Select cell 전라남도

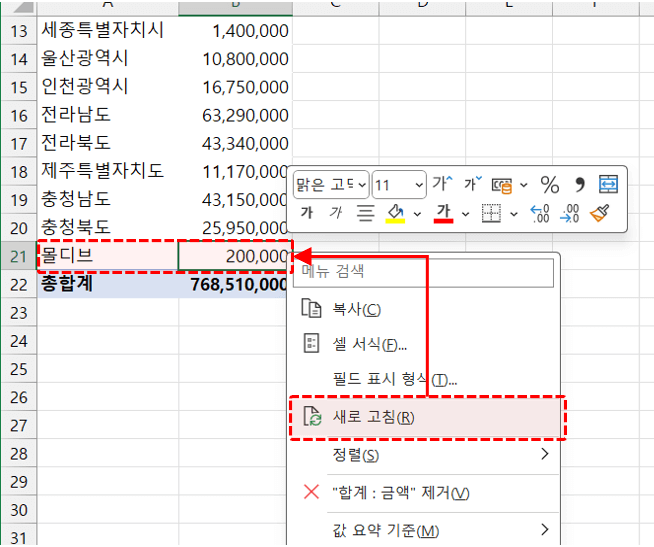point(108,115)
